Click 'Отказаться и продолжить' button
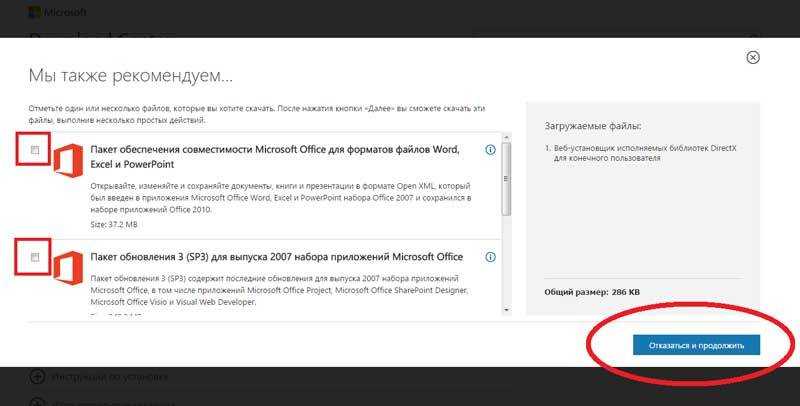 [696, 345]
